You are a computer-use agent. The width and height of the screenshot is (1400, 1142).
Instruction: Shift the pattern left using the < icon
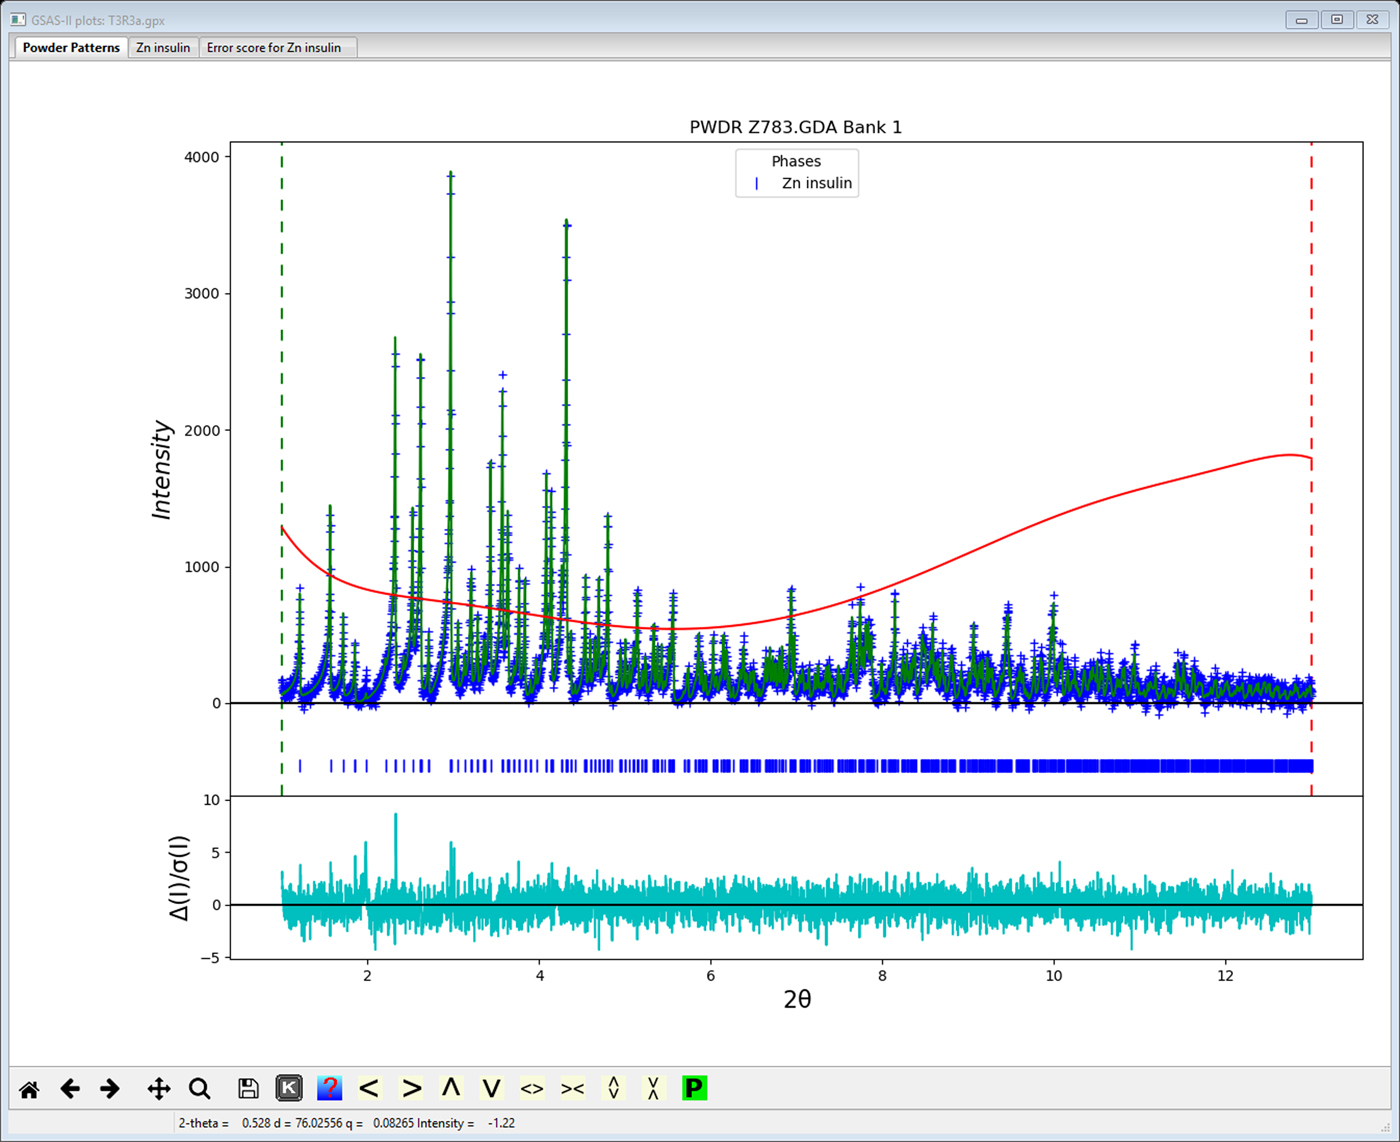pyautogui.click(x=370, y=1089)
